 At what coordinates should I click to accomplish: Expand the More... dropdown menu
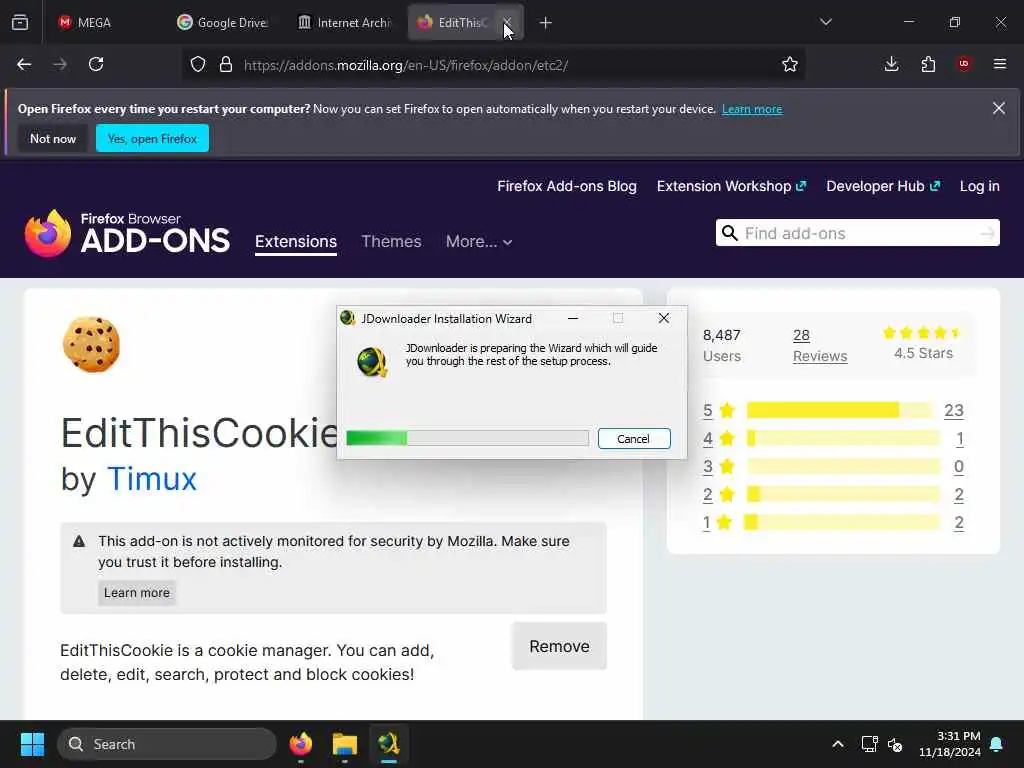click(479, 242)
